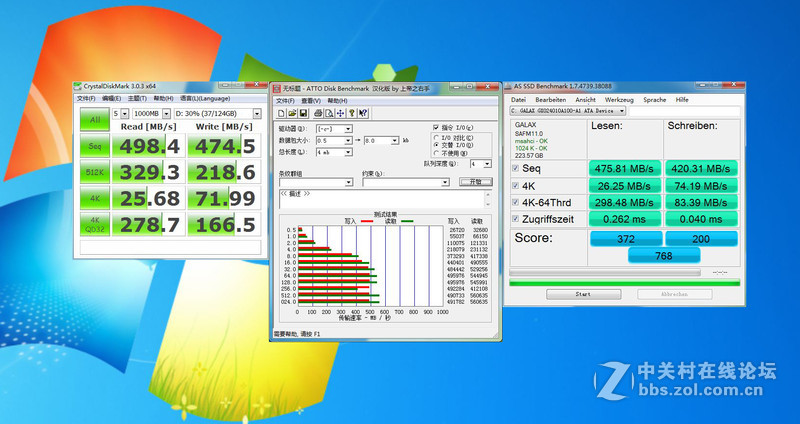Click the context help arrow-question icon
Image resolution: width=800 pixels, height=424 pixels.
coord(361,113)
